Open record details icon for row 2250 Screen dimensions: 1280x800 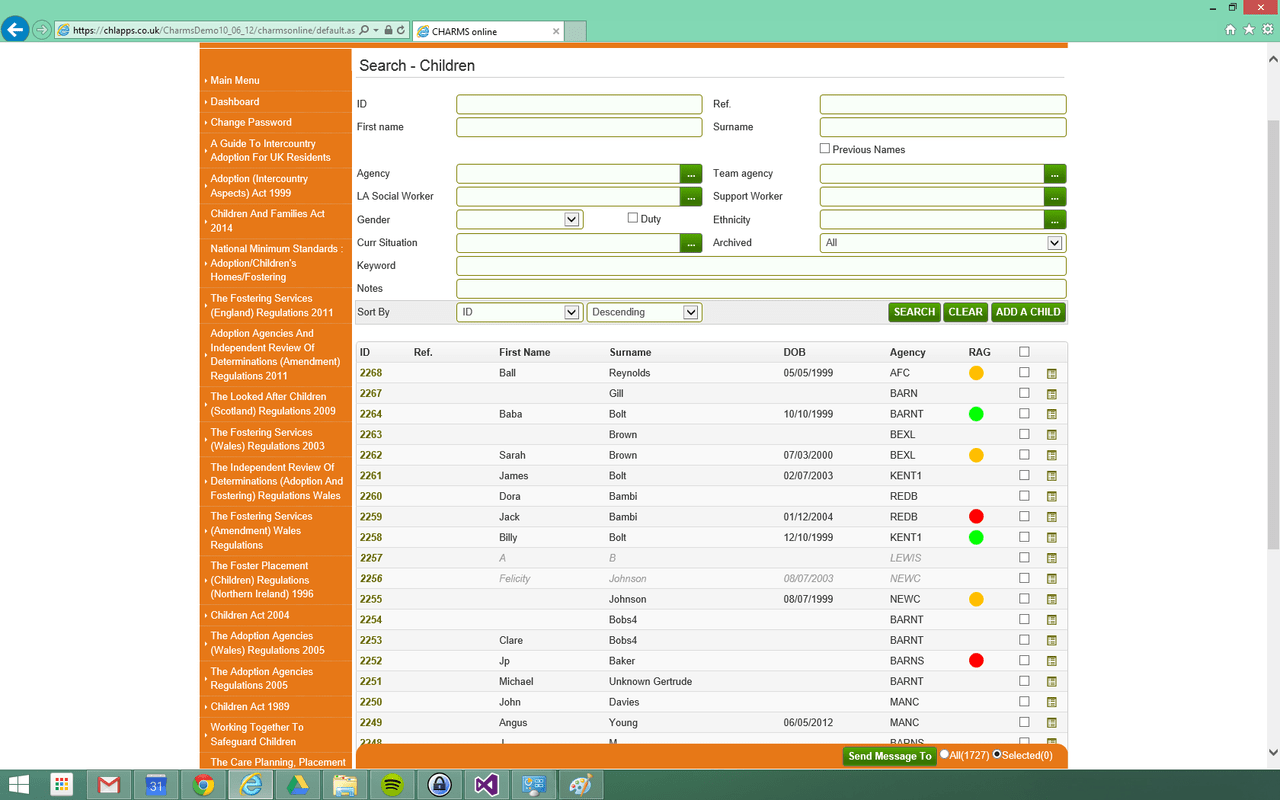pos(1051,702)
